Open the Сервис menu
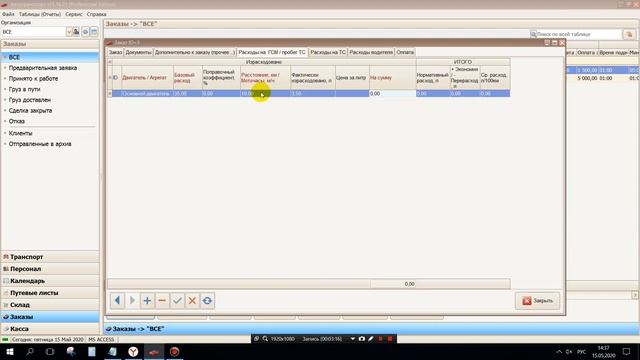This screenshot has width=640, height=360. (73, 14)
